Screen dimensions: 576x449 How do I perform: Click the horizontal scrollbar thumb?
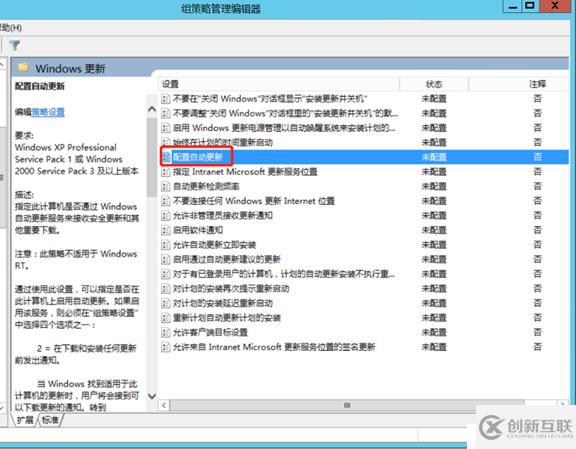point(347,405)
